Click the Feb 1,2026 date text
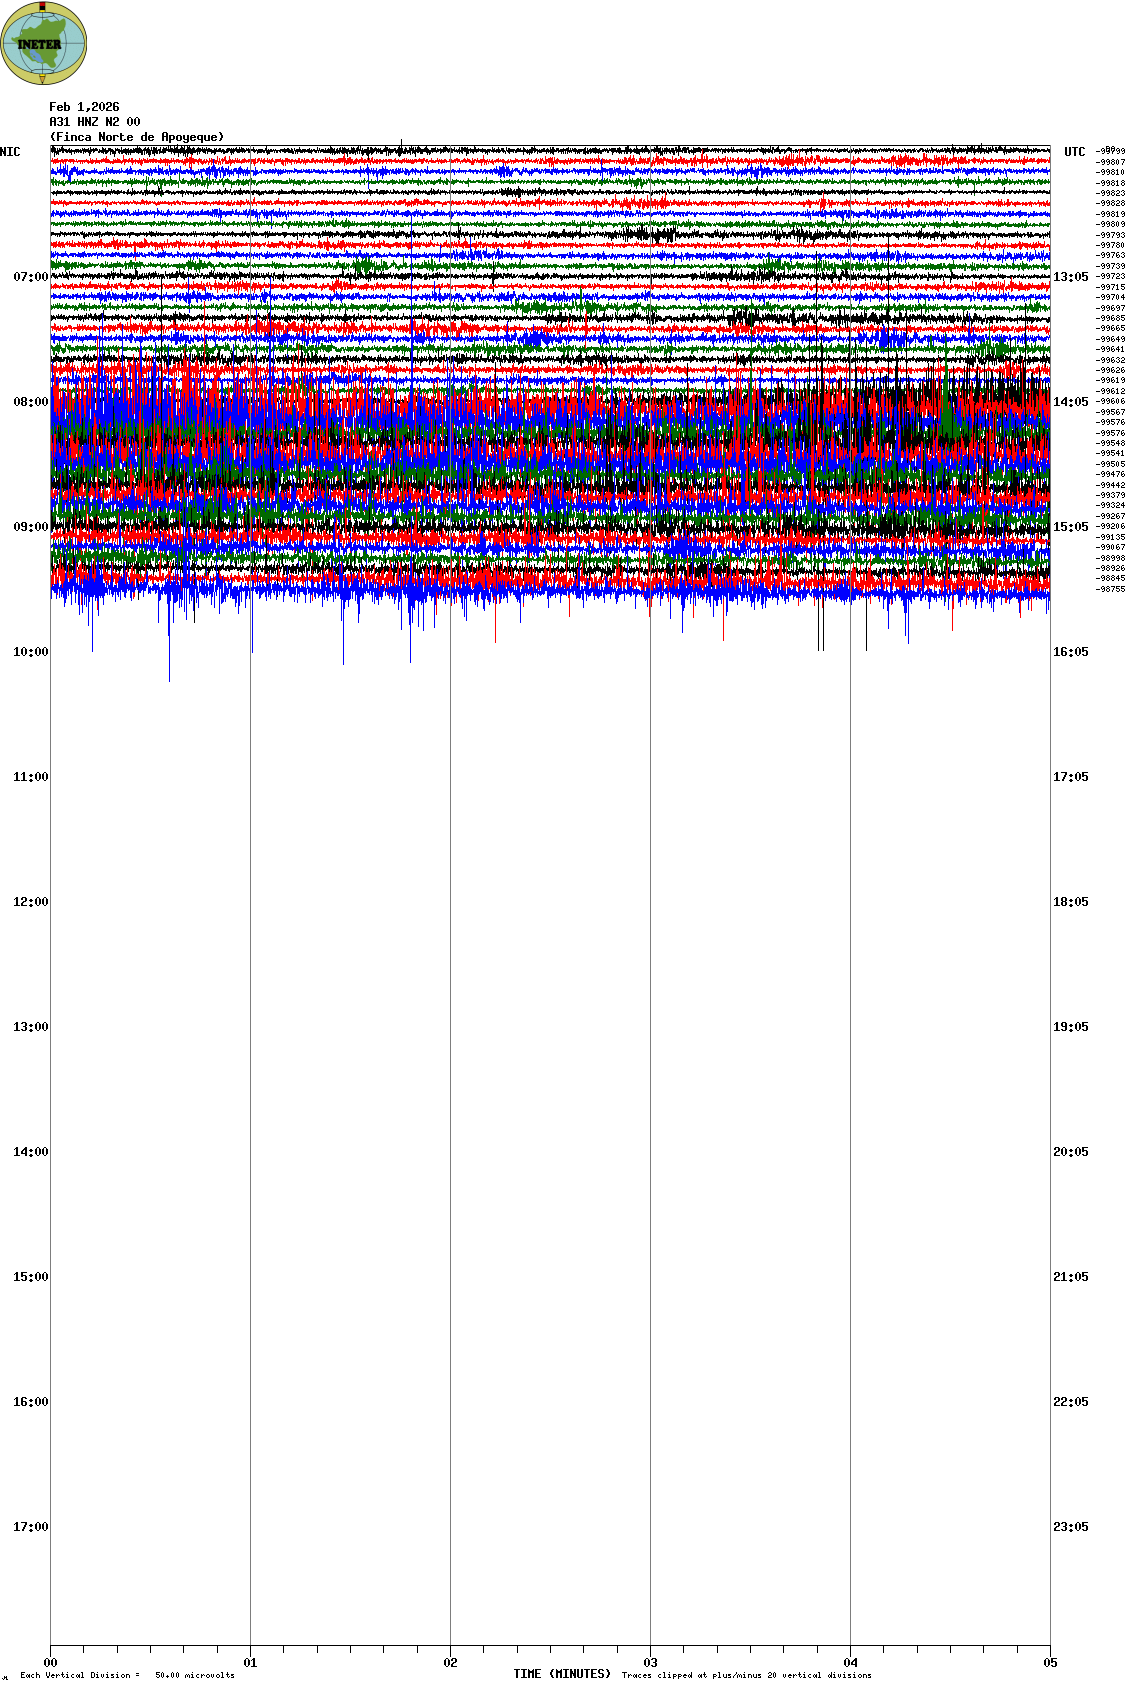This screenshot has width=1130, height=1689. click(x=84, y=107)
